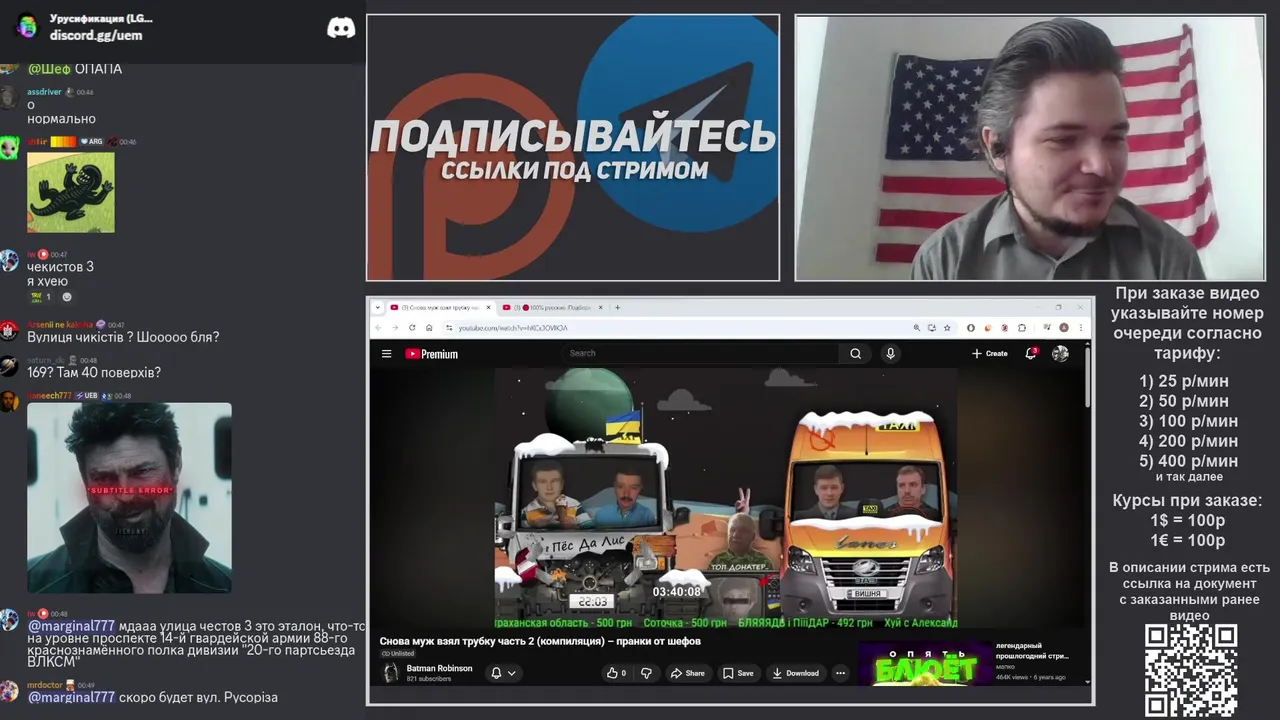1280x720 pixels.
Task: Click username 'assdriver' in chat
Action: [x=44, y=92]
